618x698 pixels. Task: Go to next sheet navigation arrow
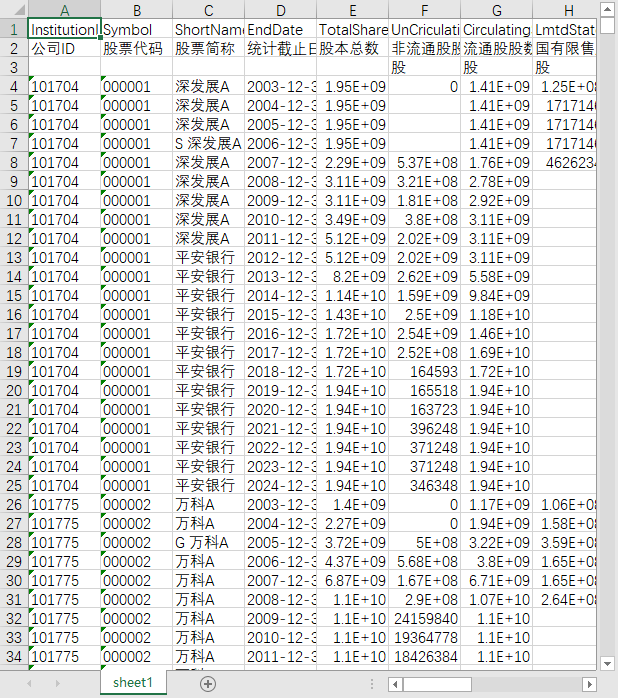(57, 683)
